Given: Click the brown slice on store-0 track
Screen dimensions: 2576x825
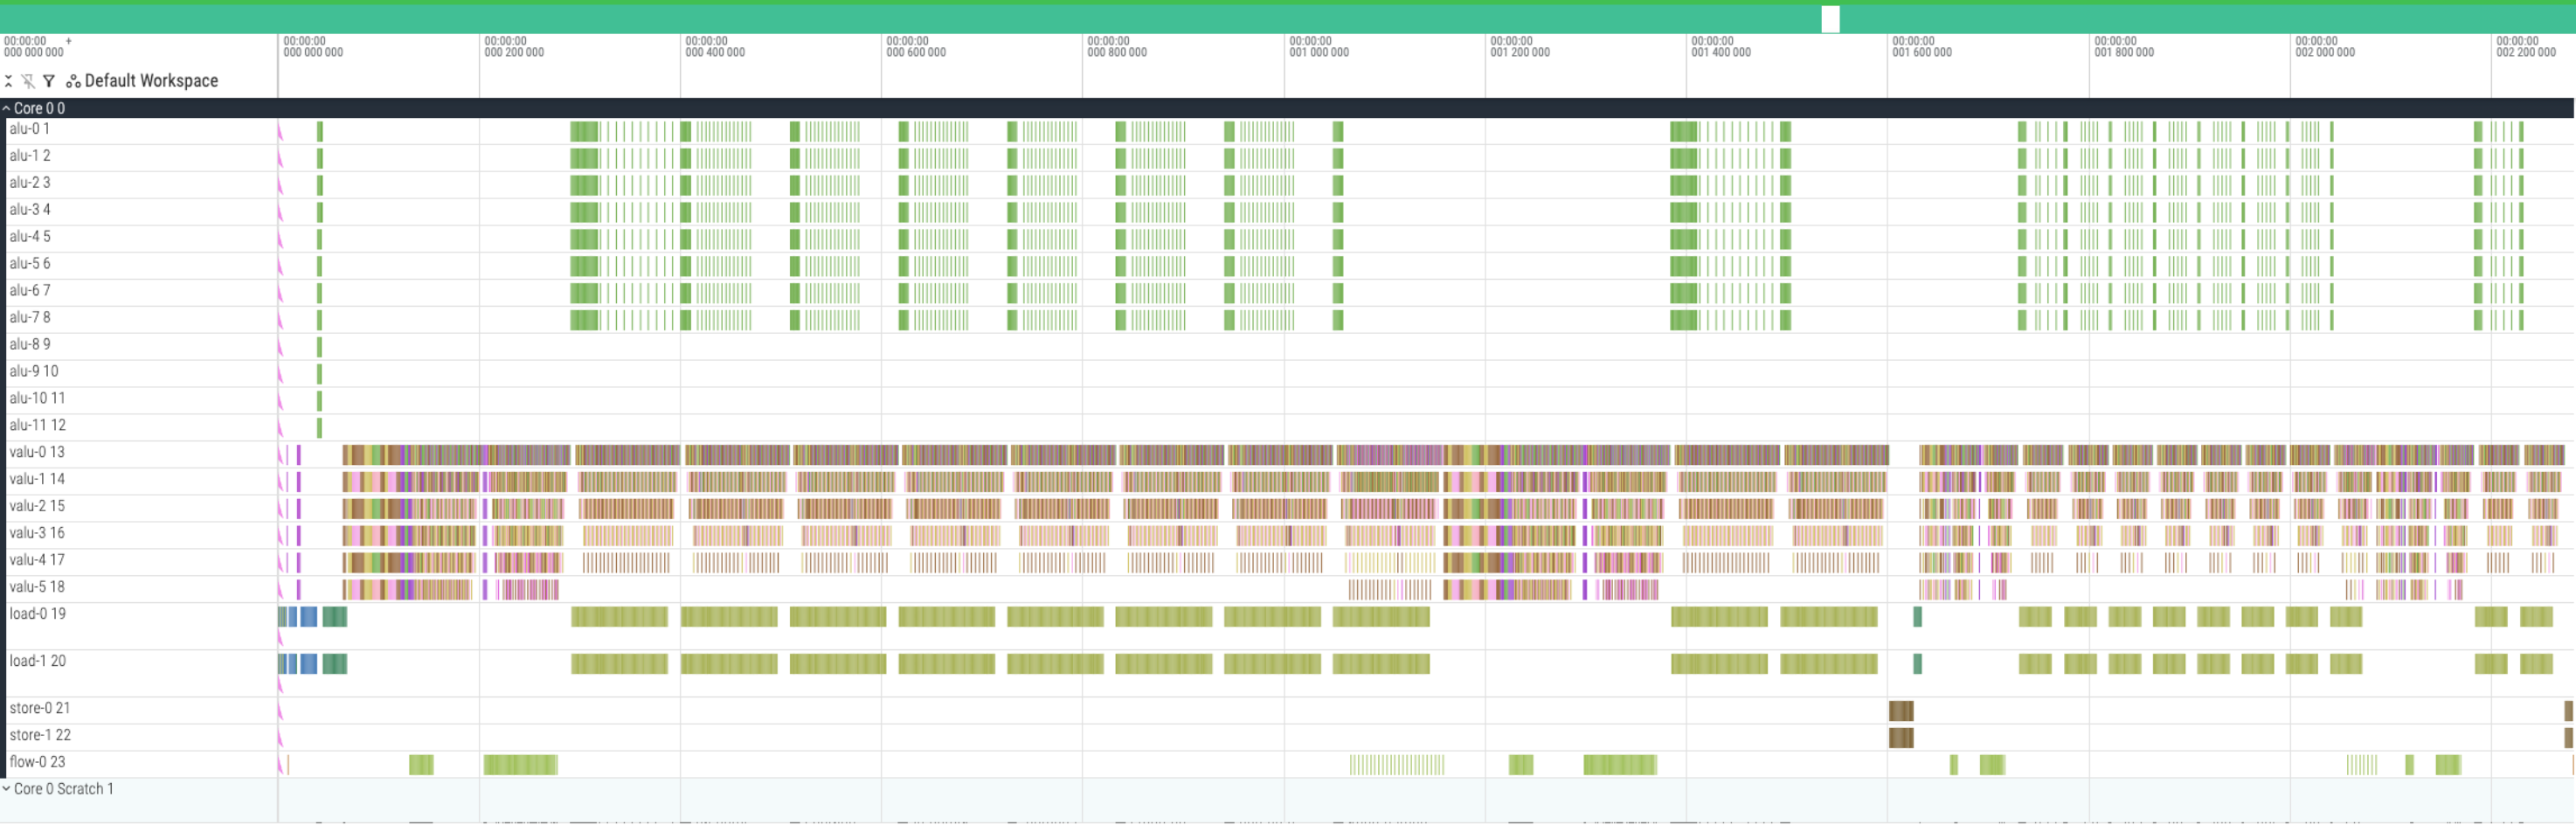Looking at the screenshot, I should pos(1900,711).
